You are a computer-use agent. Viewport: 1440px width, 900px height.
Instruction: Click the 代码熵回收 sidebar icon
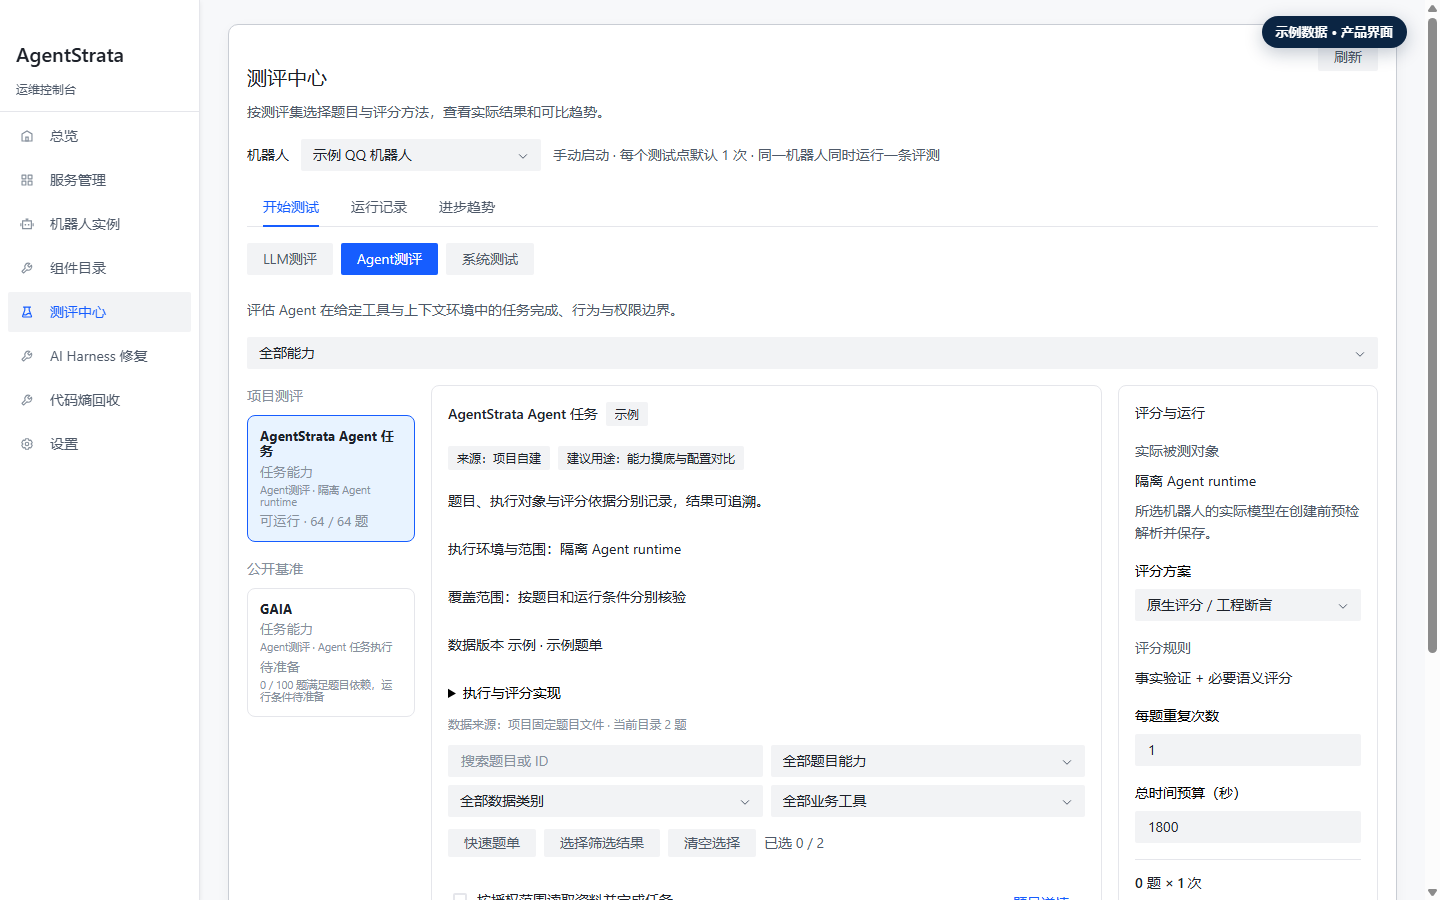(x=27, y=400)
